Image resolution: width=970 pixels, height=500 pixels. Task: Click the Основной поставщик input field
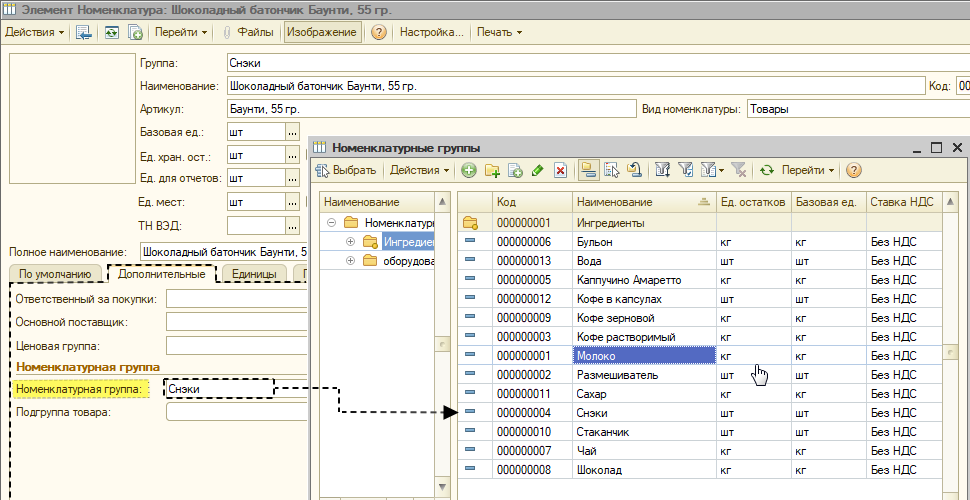coord(237,322)
